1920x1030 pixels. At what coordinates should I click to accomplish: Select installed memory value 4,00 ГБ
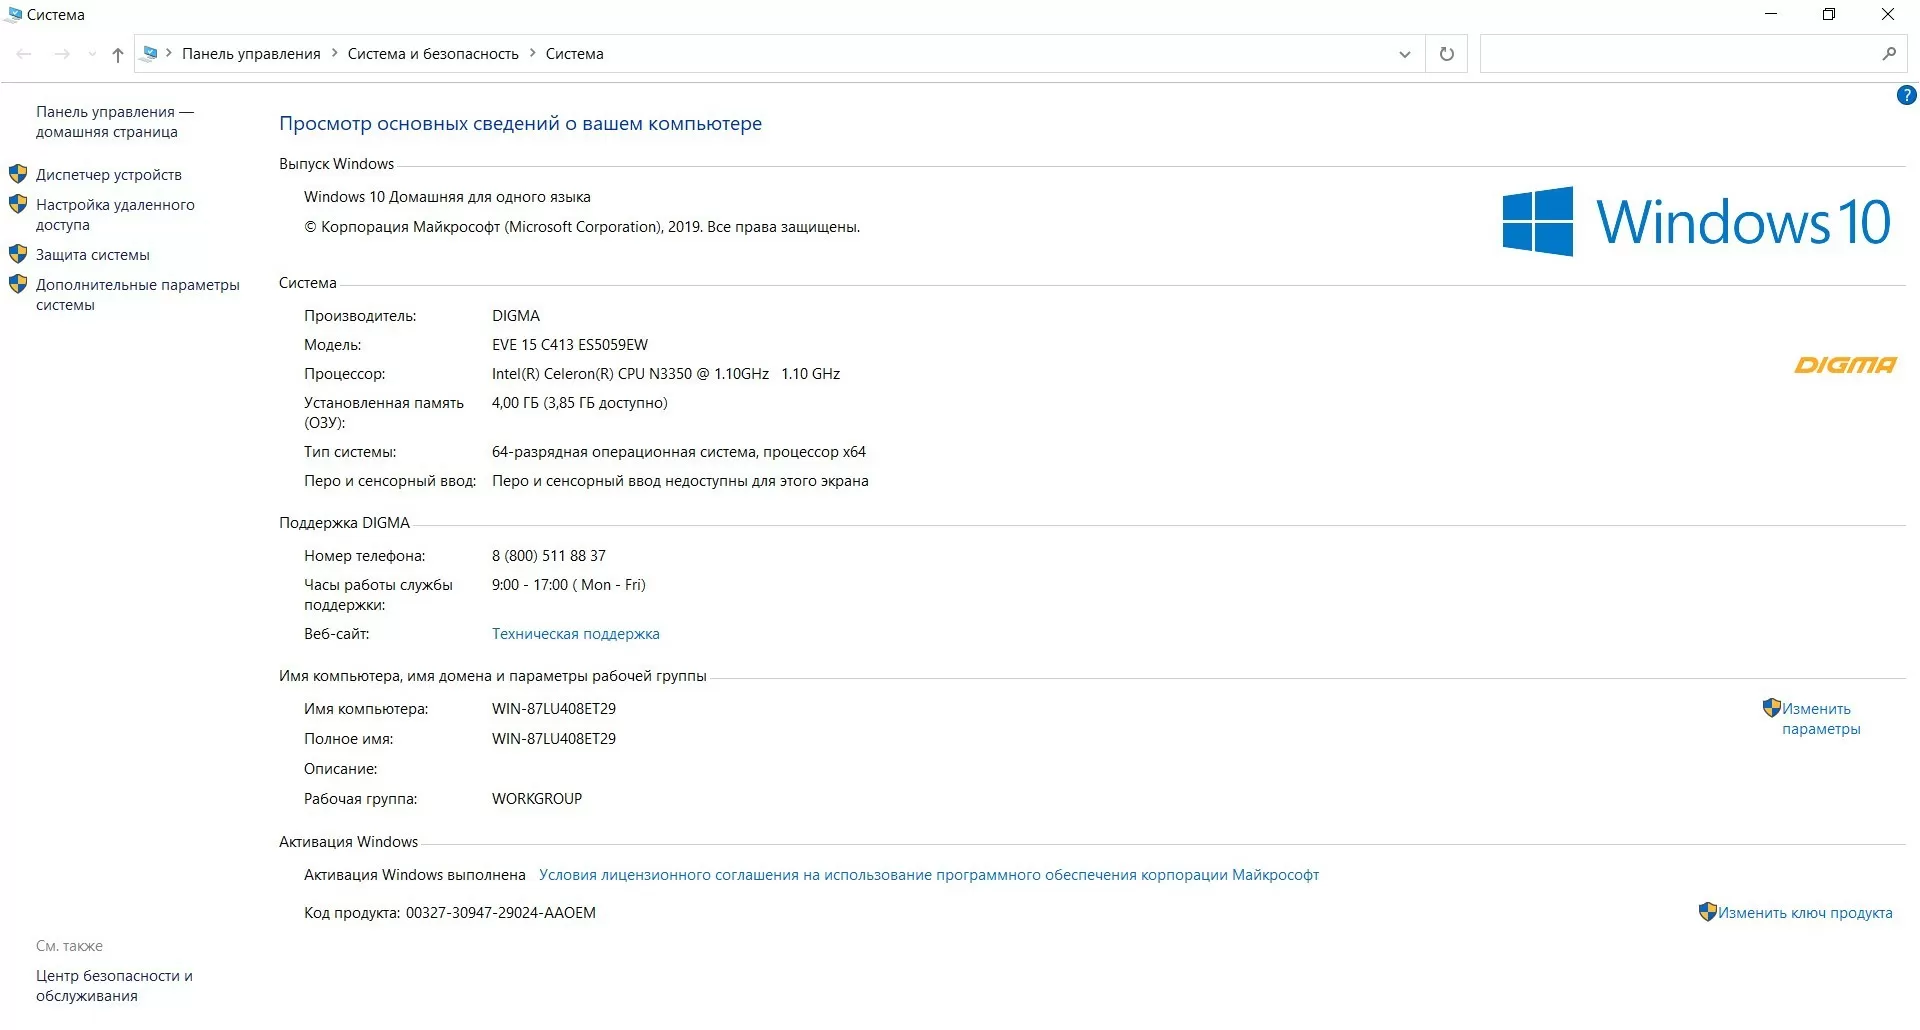[x=515, y=403]
